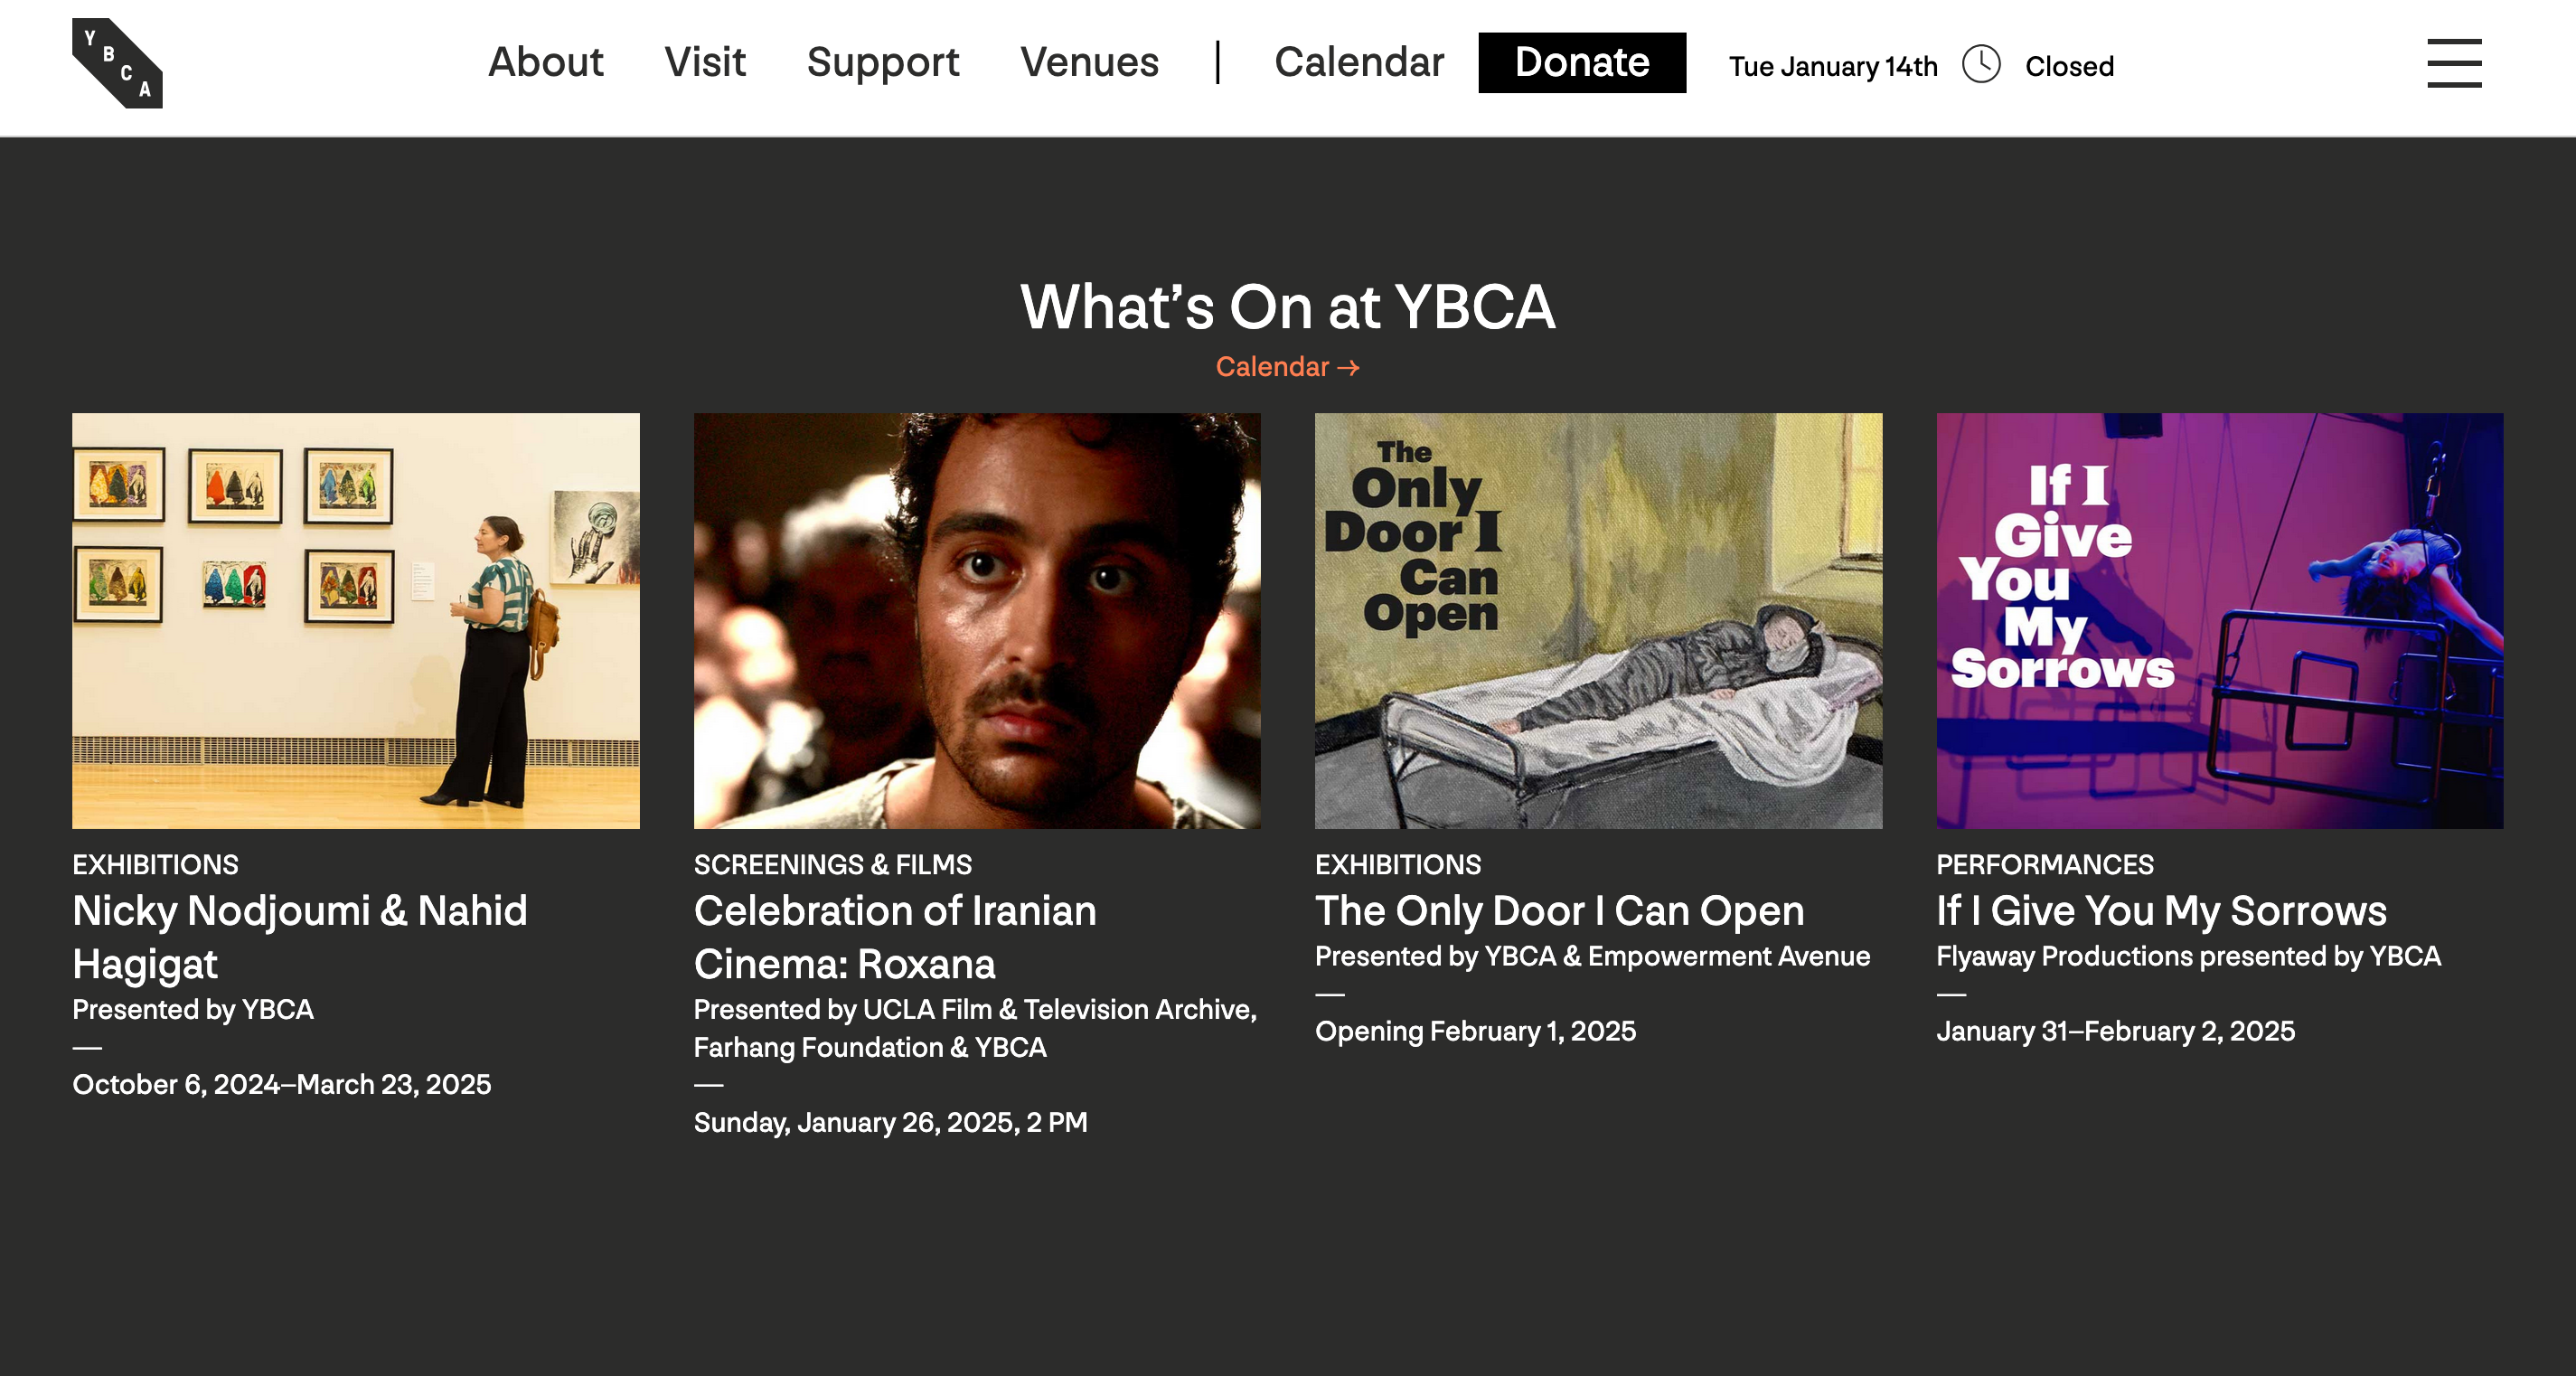
Task: Follow the orange Calendar arrow link
Action: tap(1286, 367)
